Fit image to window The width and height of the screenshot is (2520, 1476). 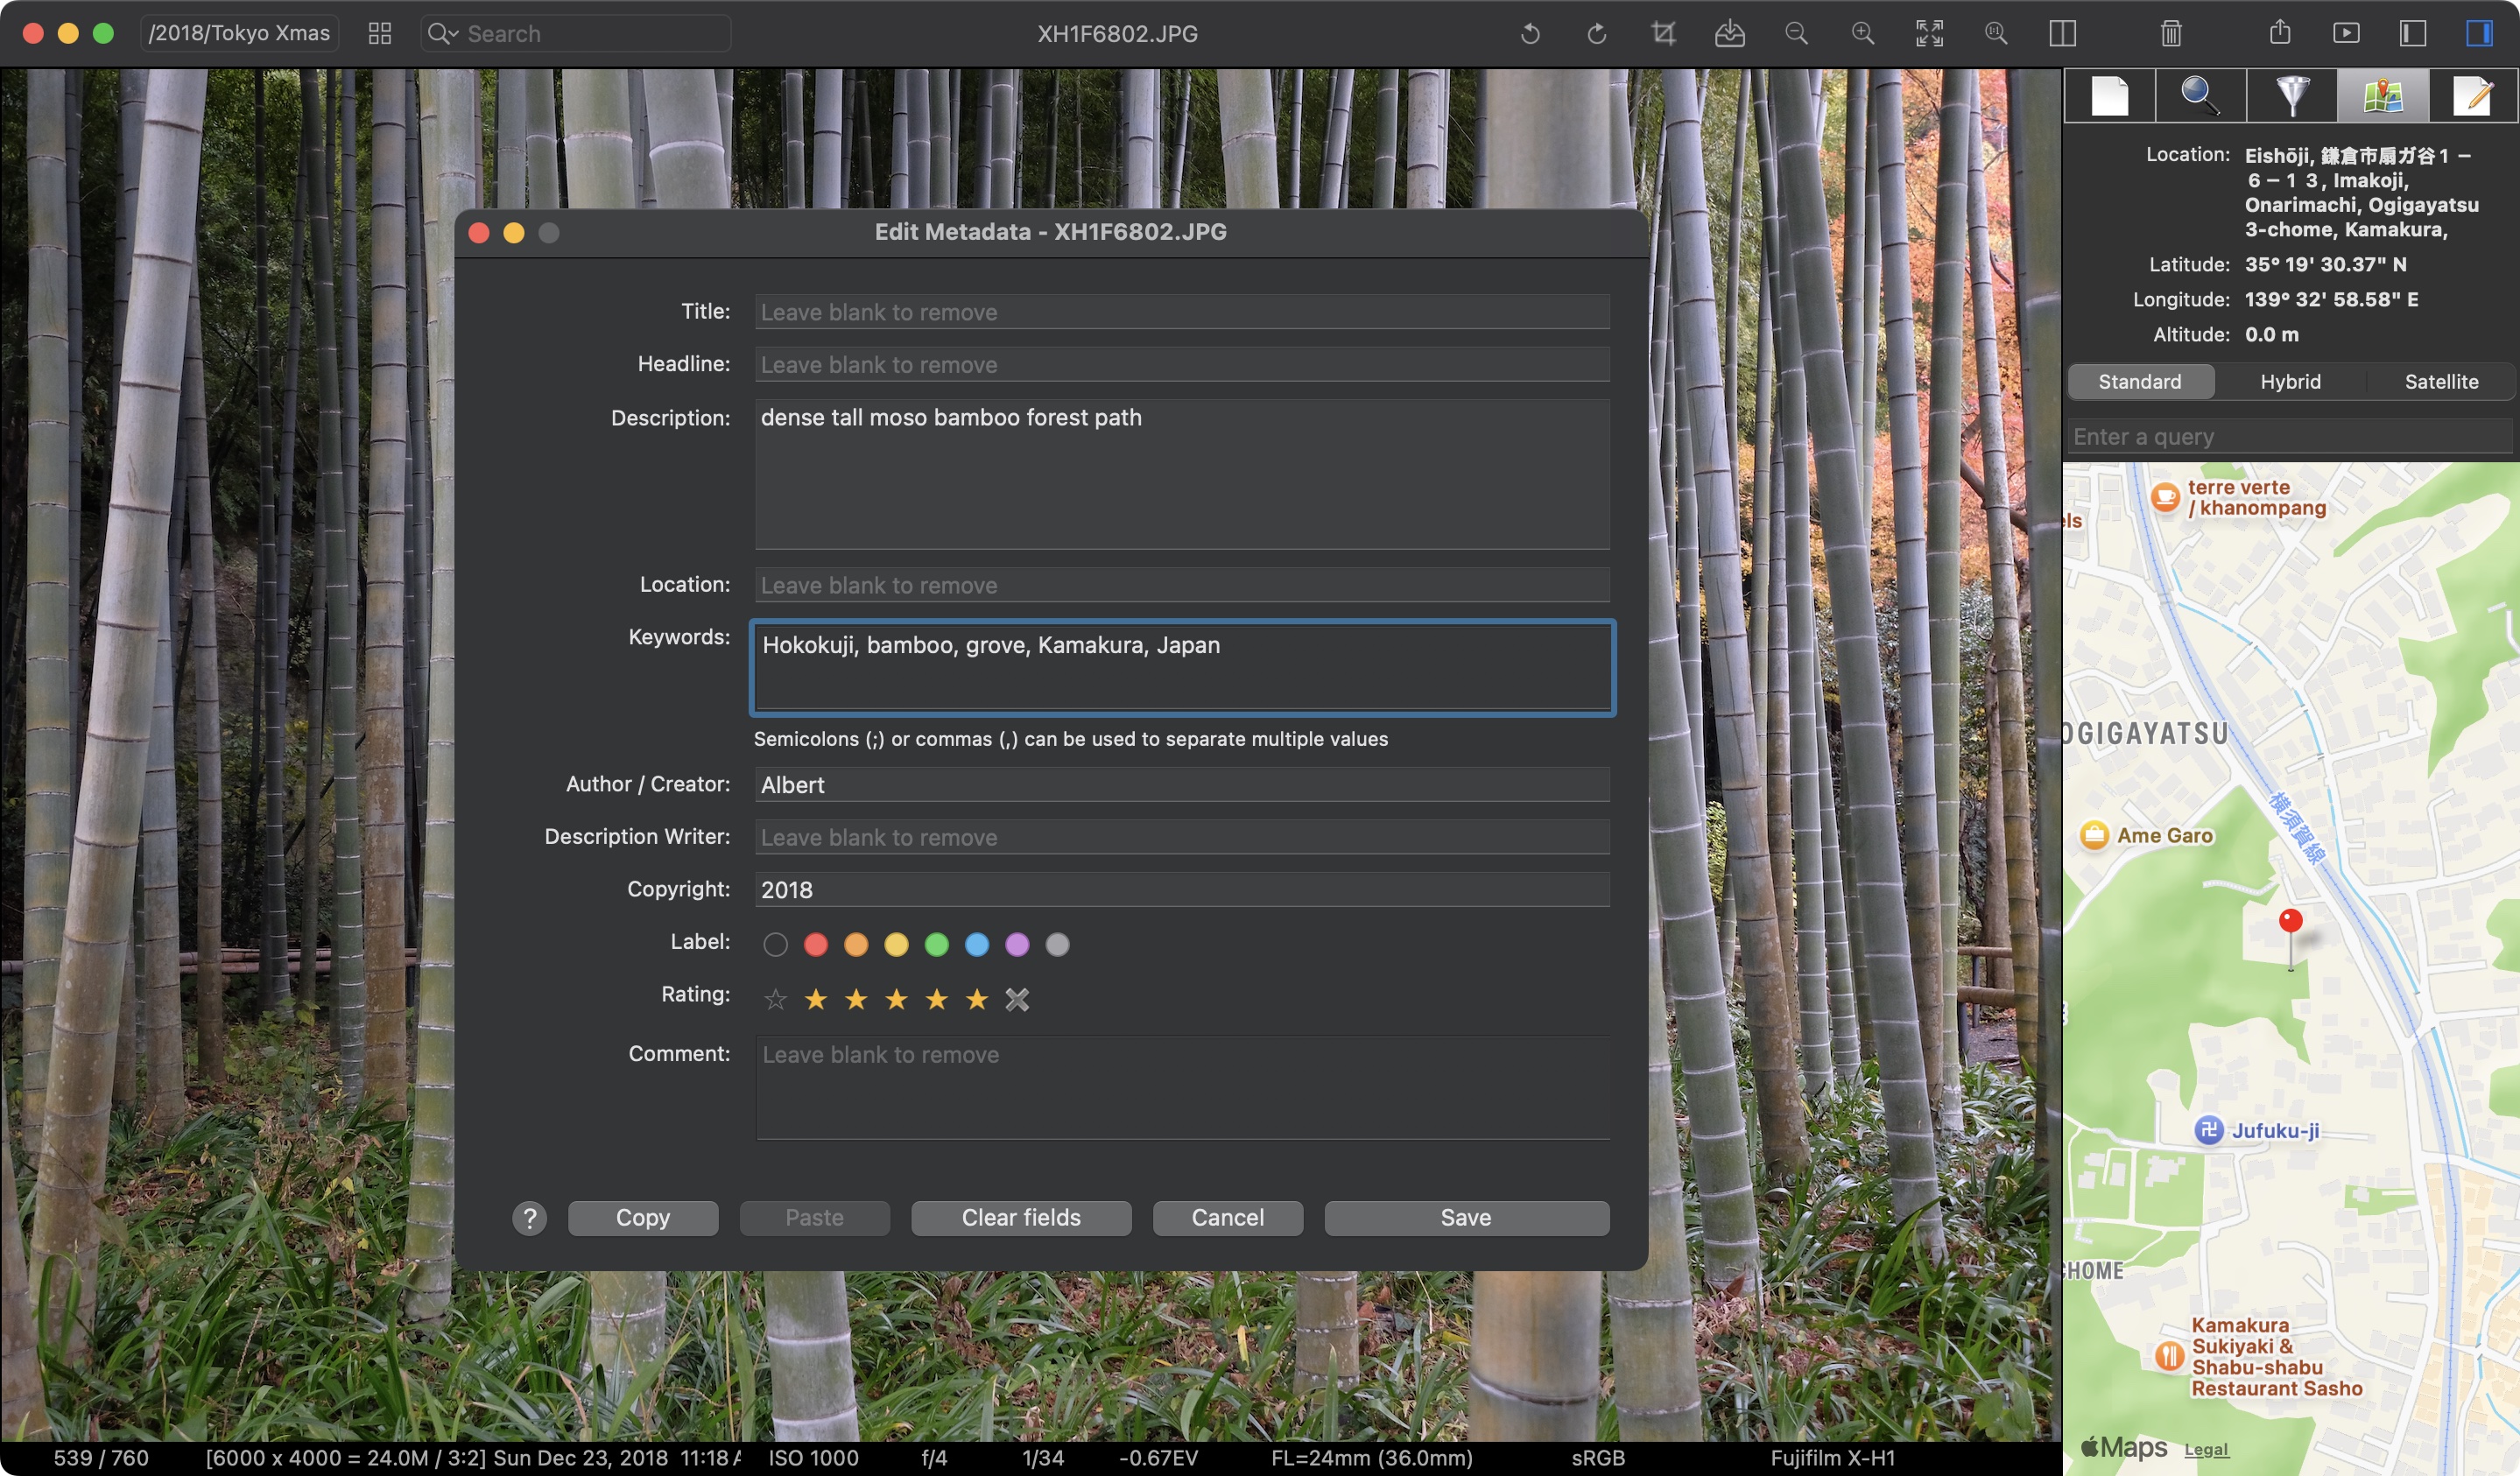pos(1930,34)
